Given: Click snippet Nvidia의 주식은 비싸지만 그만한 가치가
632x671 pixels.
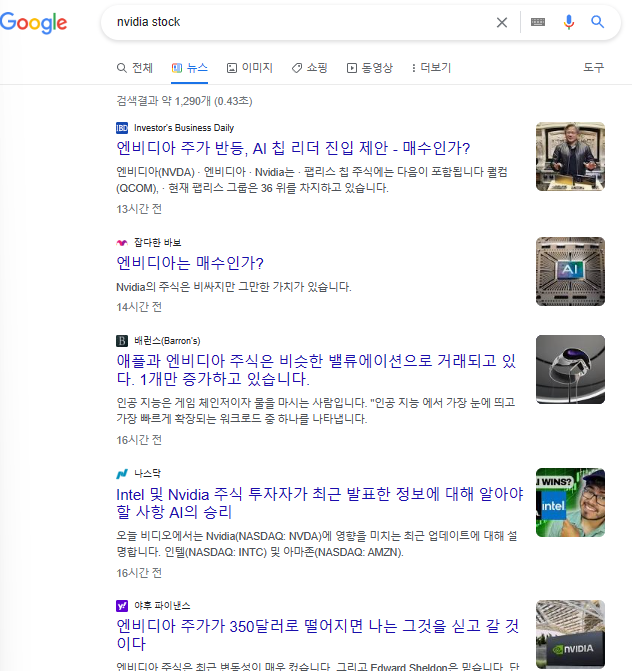Looking at the screenshot, I should (x=234, y=287).
